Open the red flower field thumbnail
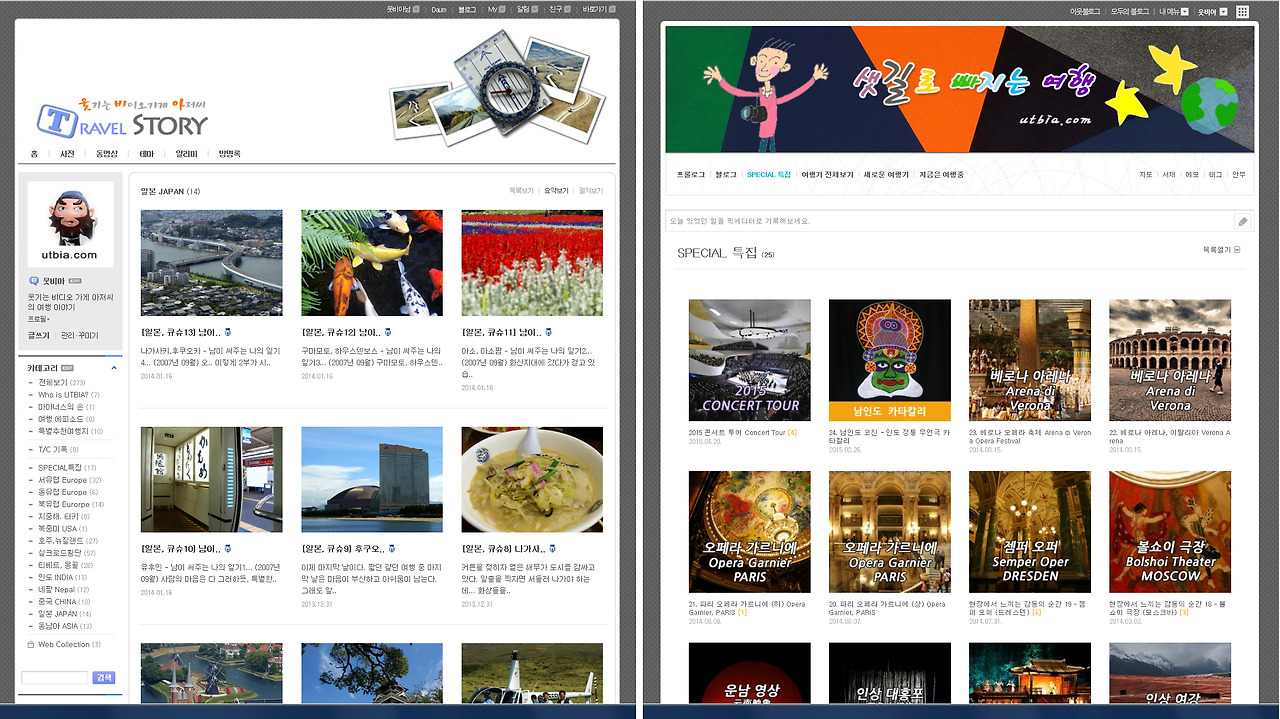This screenshot has height=719, width=1280. [x=532, y=263]
